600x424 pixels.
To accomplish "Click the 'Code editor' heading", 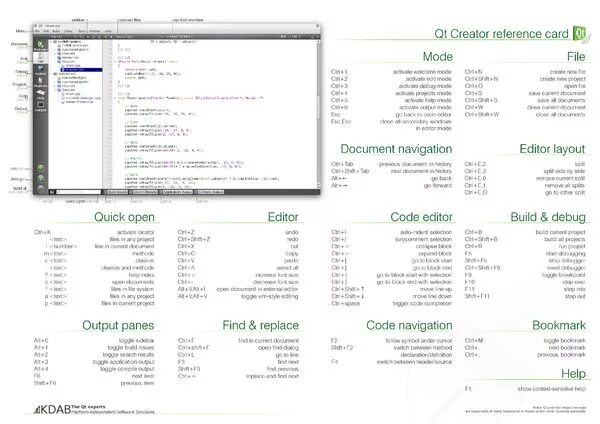I will click(421, 217).
